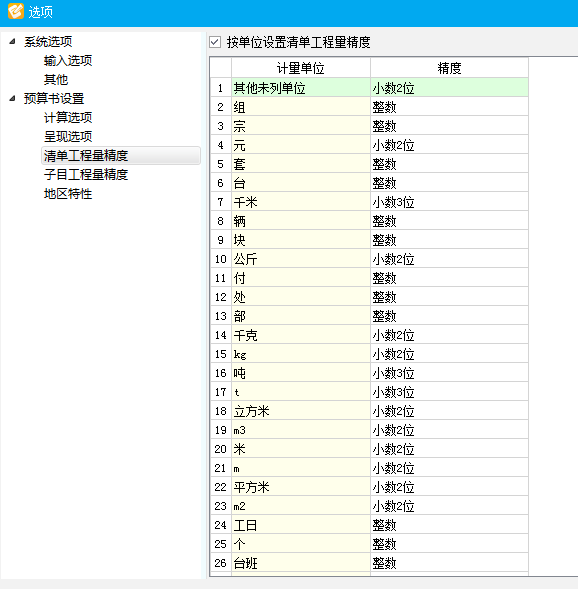The height and width of the screenshot is (589, 578).
Task: Select the 宗 unit cell
Action: [301, 126]
